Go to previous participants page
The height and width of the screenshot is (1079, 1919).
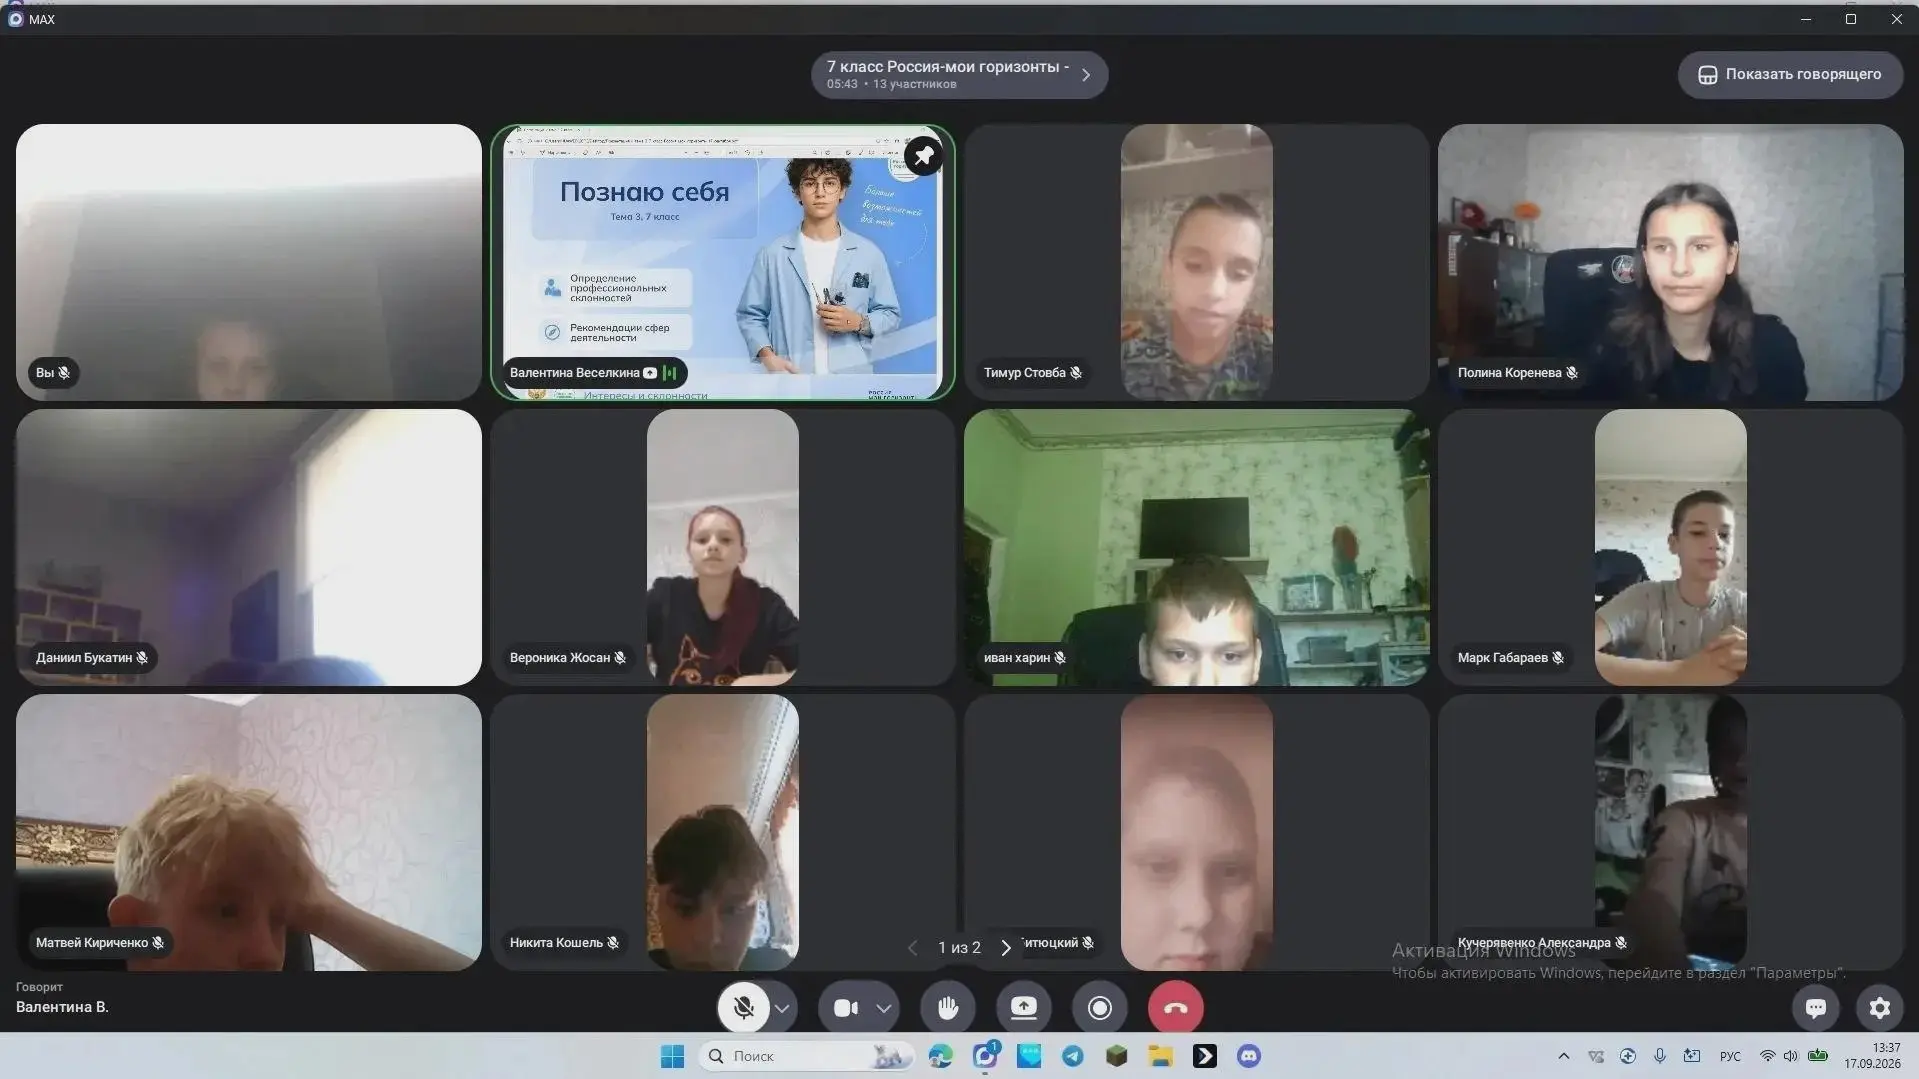[912, 947]
